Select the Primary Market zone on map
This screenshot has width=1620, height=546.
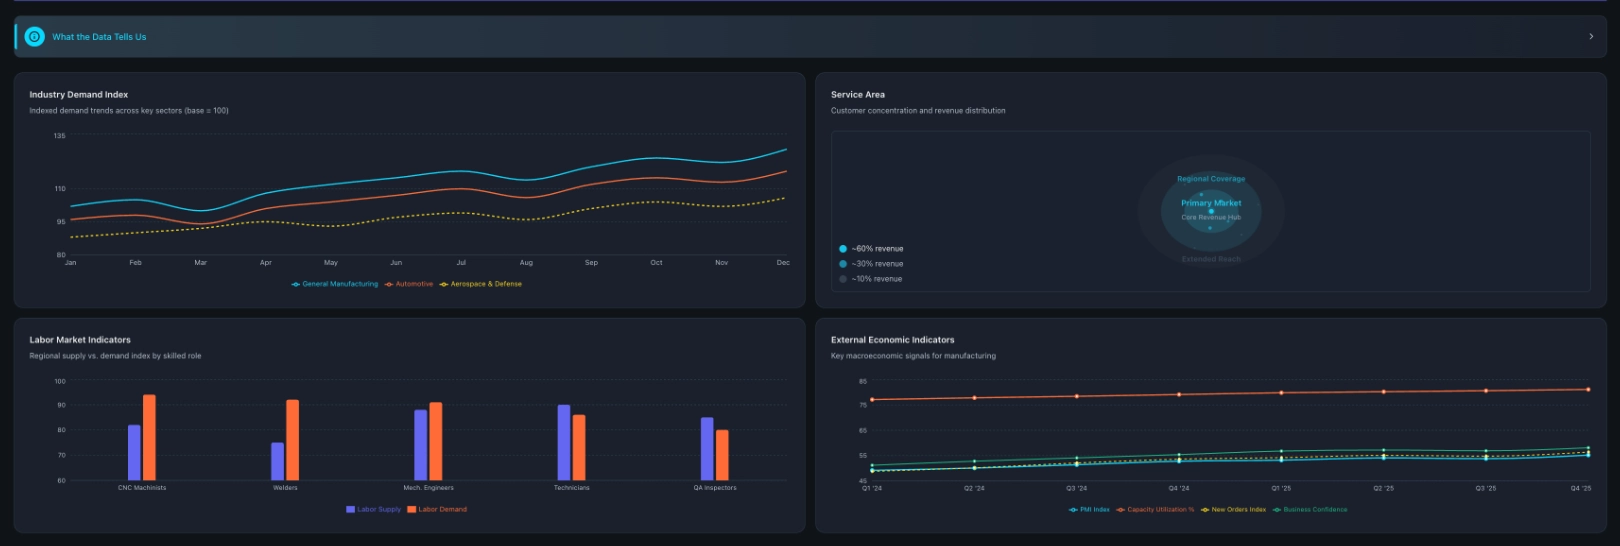pyautogui.click(x=1211, y=203)
